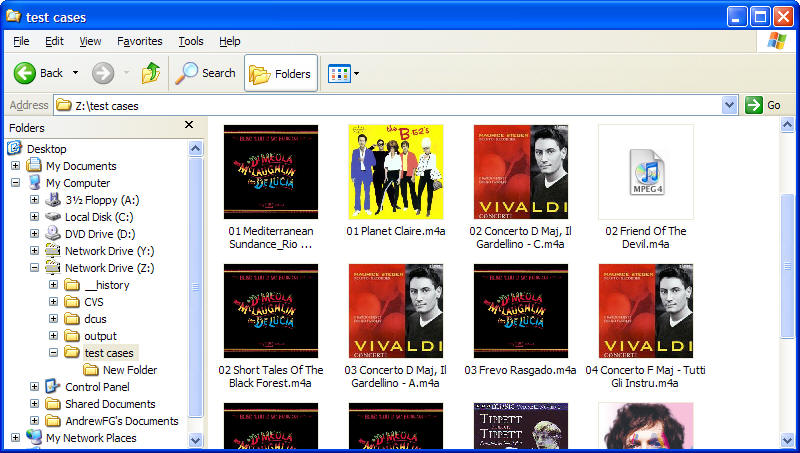Select the __history folder icon
The width and height of the screenshot is (800, 453).
click(x=72, y=285)
